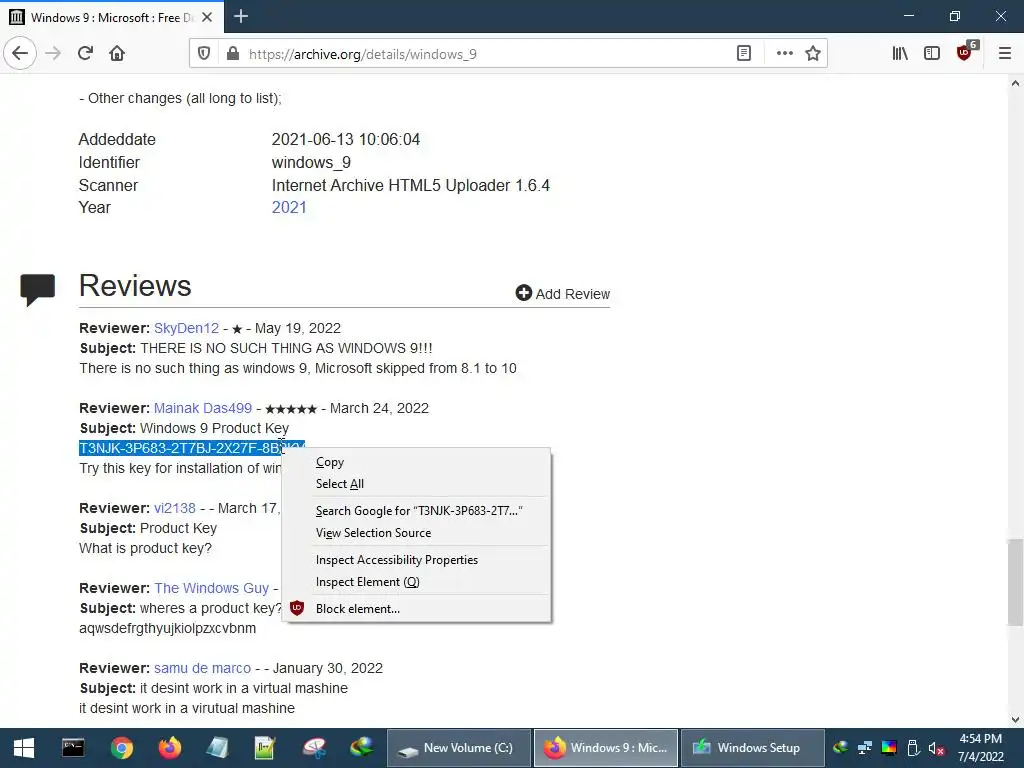Open SkyDen12 reviewer profile
The image size is (1024, 768).
pos(186,328)
